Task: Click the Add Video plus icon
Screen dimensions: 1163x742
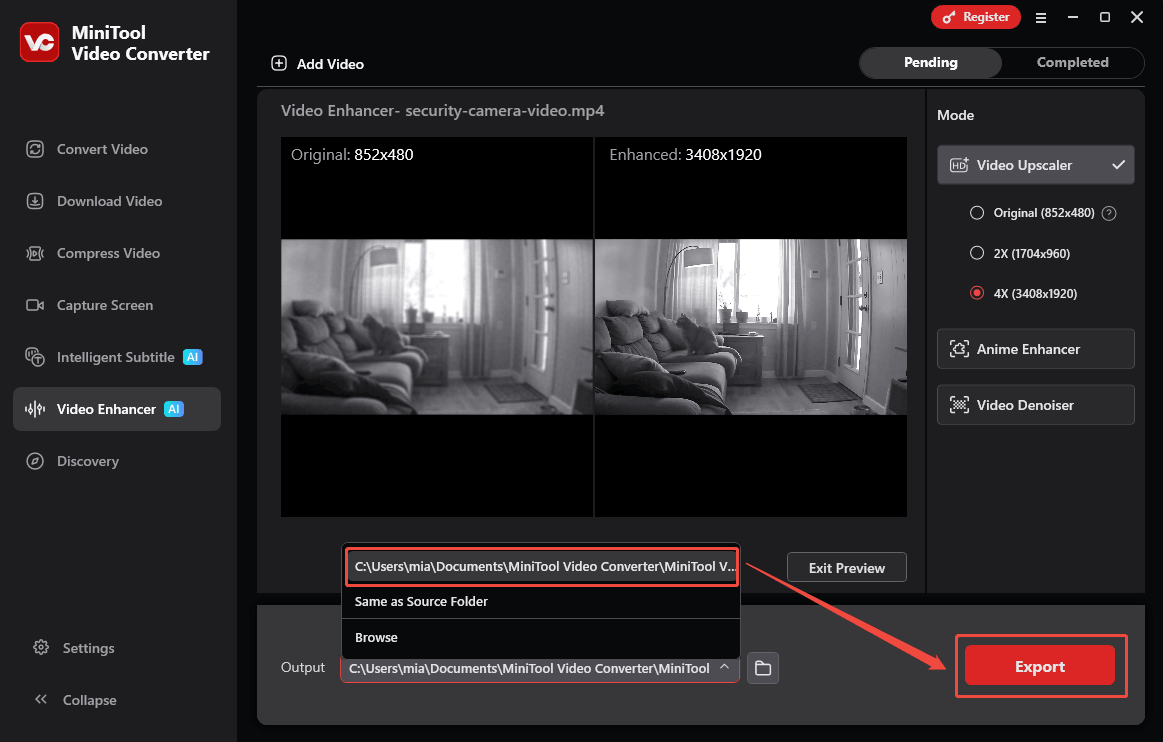Action: point(279,63)
